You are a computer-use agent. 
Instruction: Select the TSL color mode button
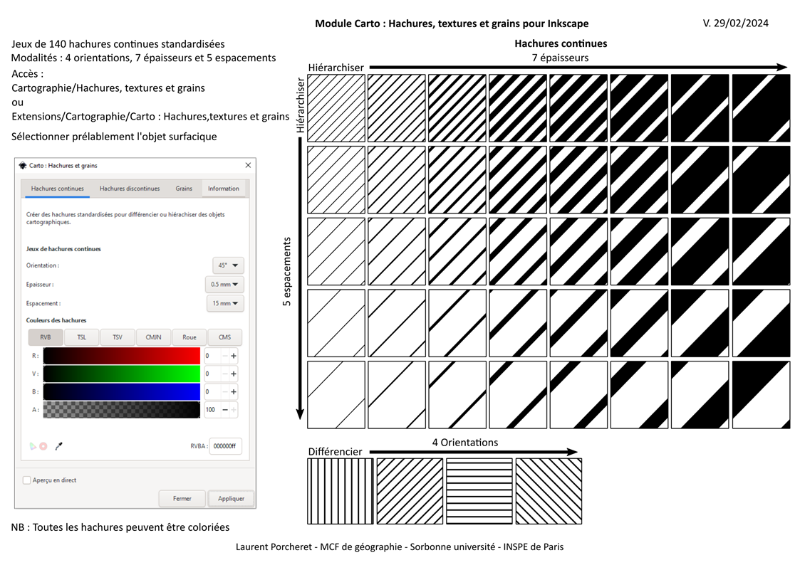click(81, 337)
